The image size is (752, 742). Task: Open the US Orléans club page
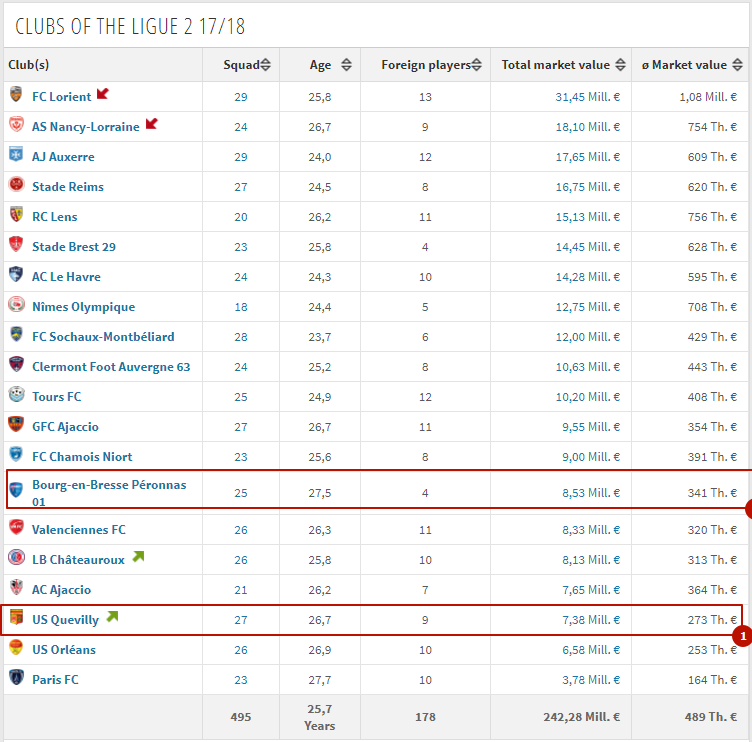point(64,649)
